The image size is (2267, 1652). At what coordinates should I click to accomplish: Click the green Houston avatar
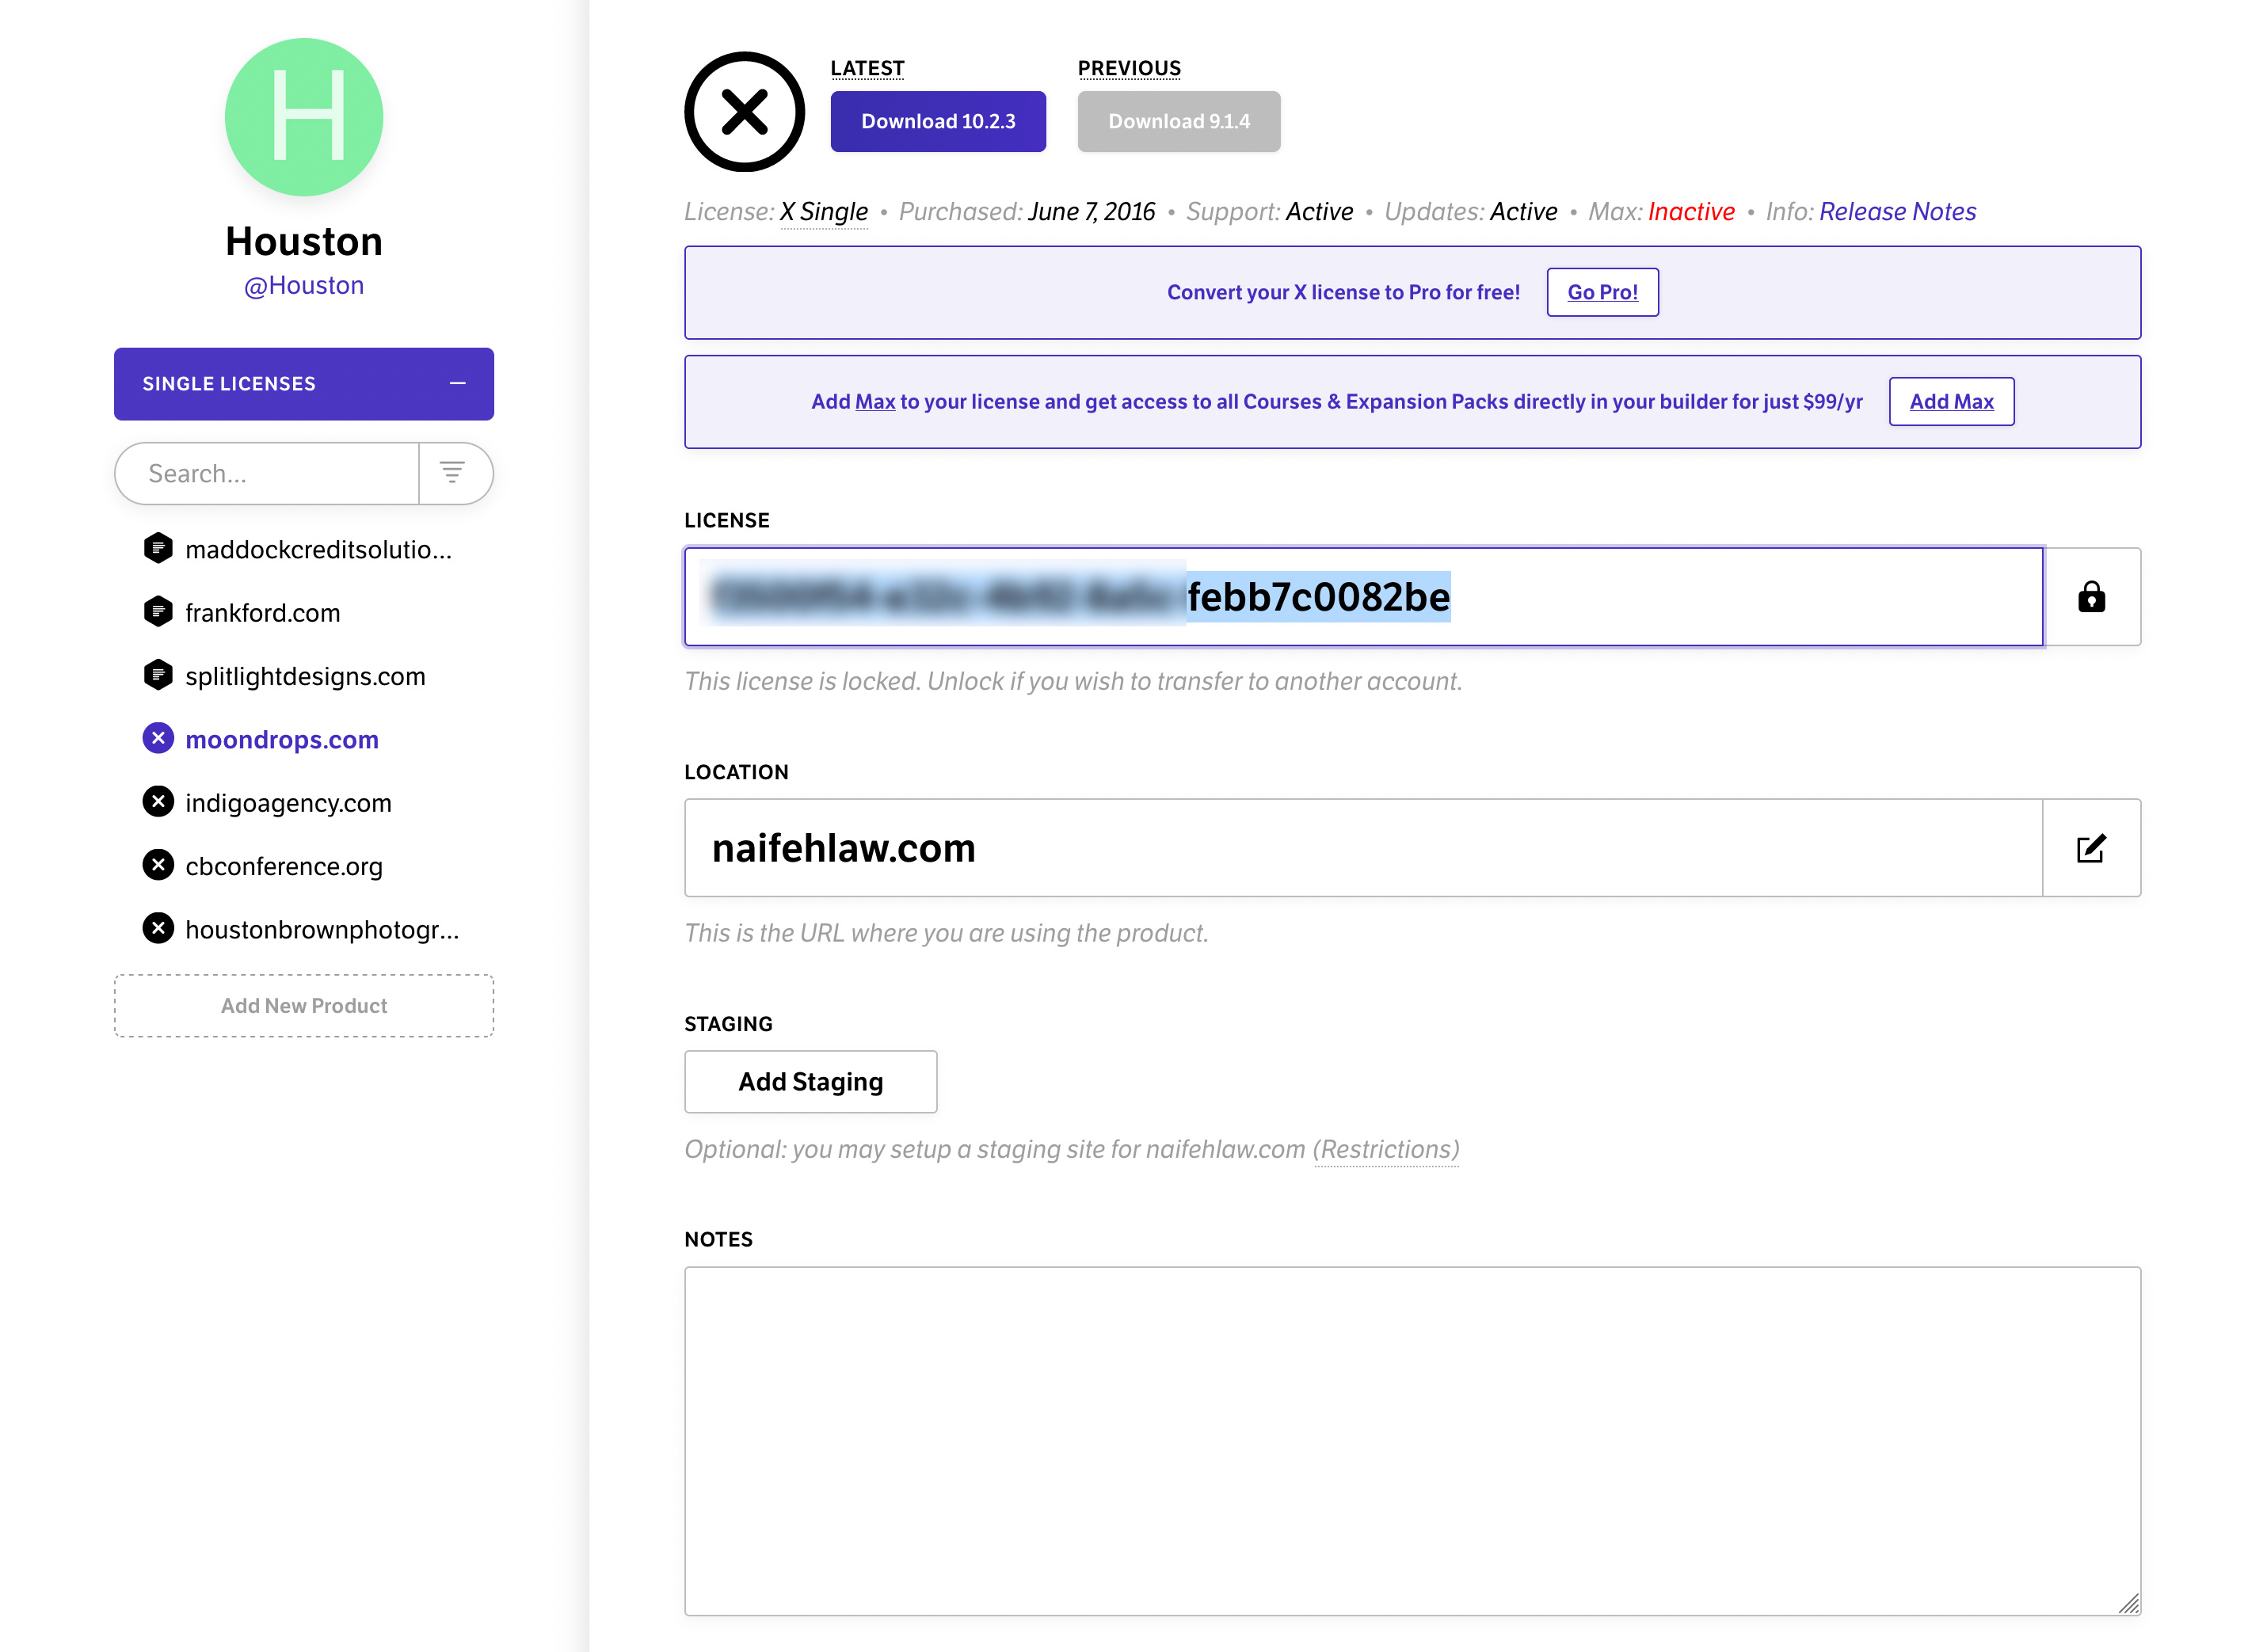[304, 117]
